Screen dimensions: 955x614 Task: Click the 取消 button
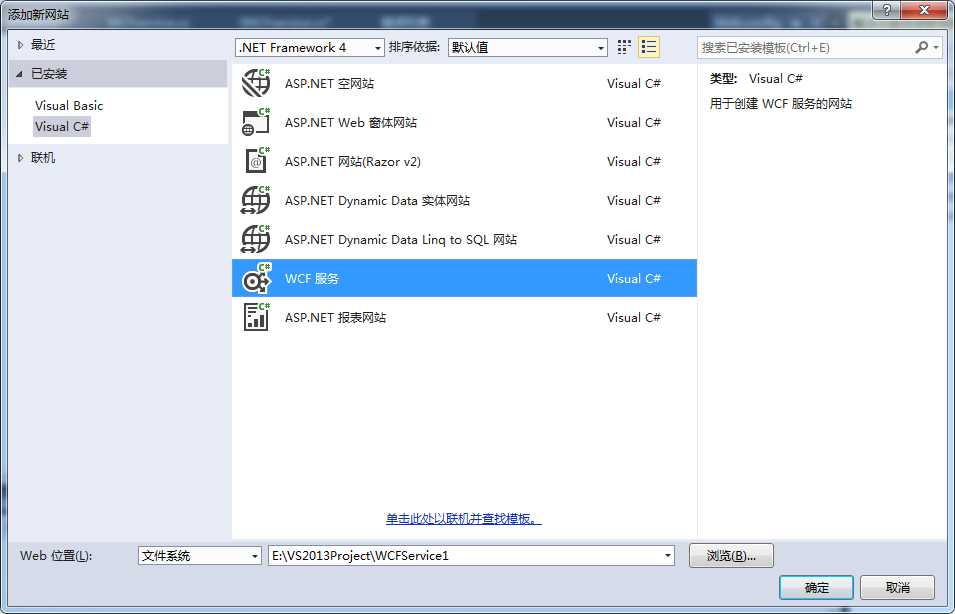pyautogui.click(x=897, y=588)
